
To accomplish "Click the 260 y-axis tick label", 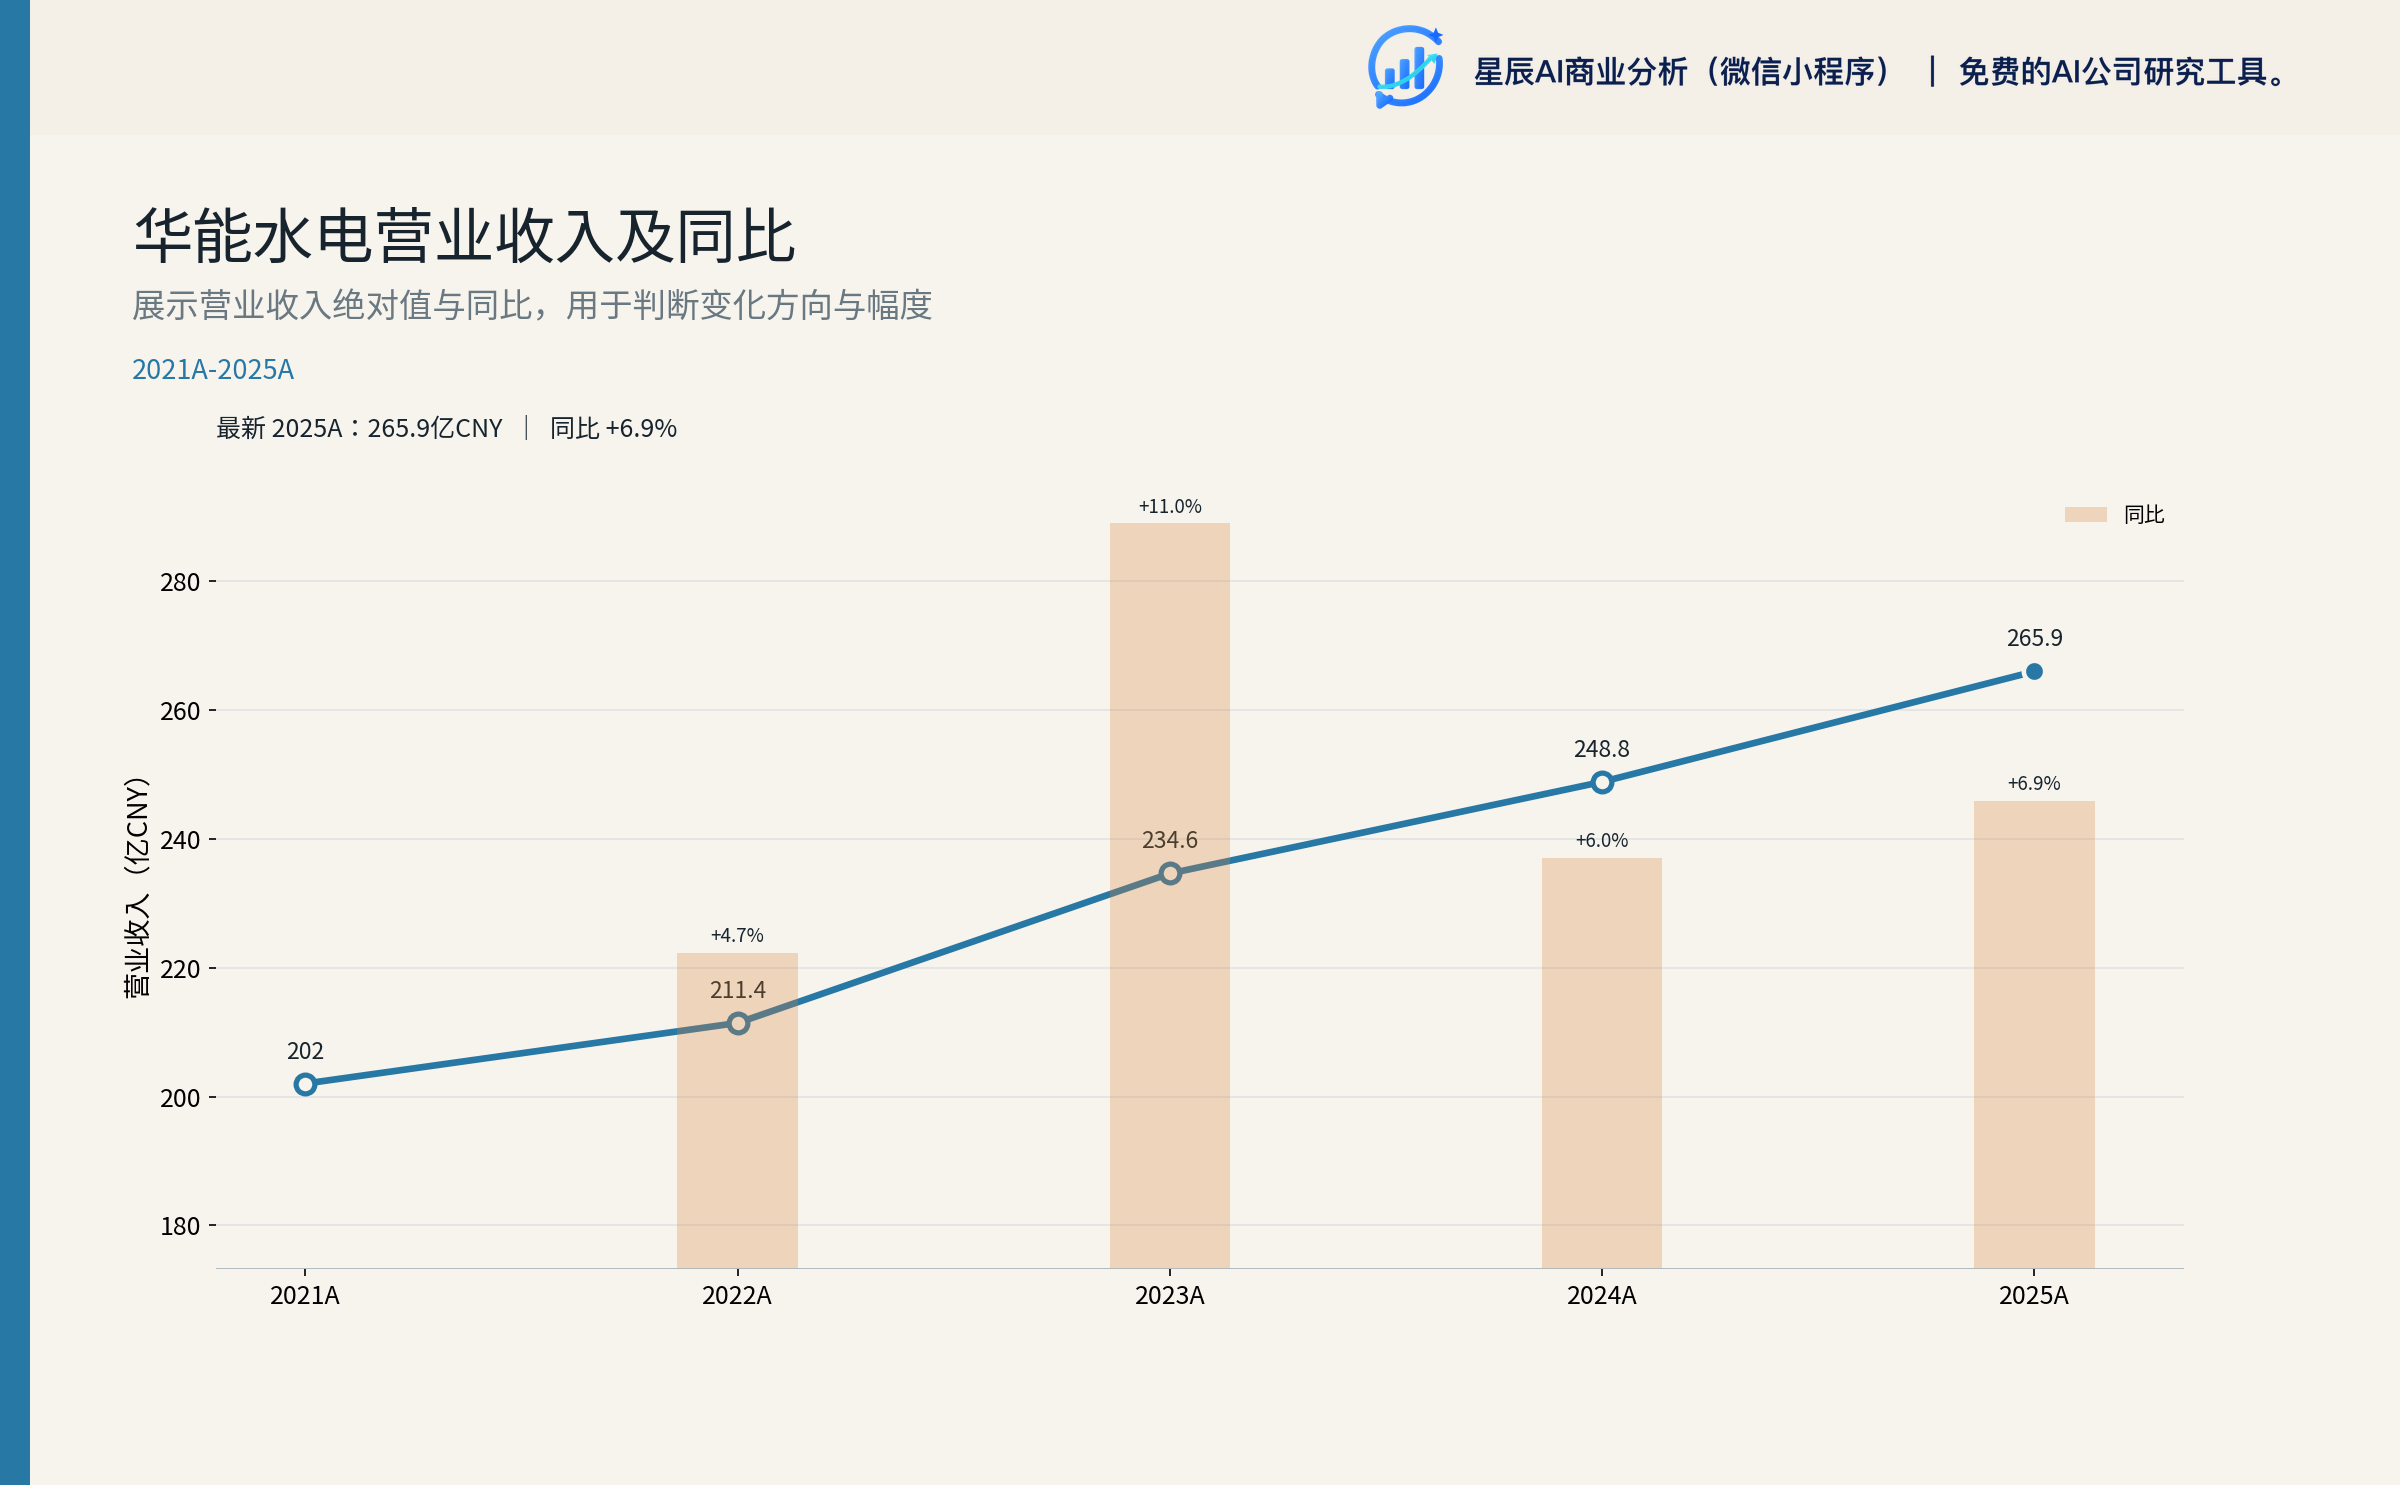I will [x=180, y=711].
